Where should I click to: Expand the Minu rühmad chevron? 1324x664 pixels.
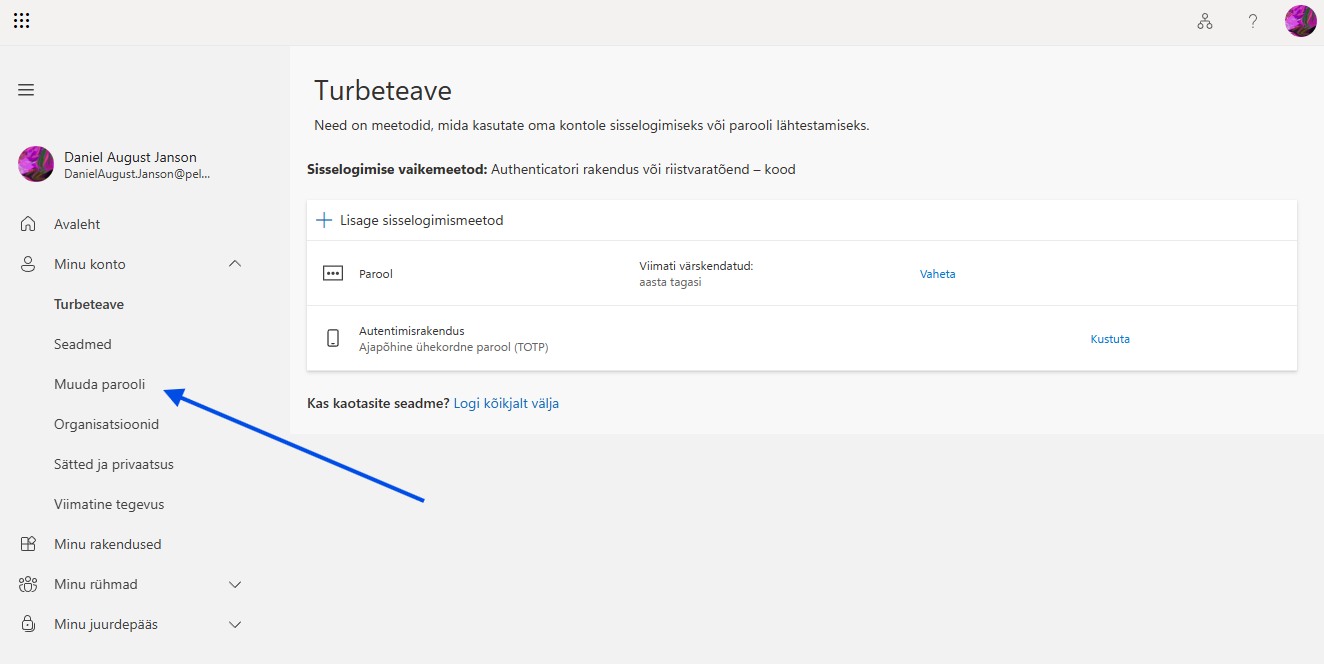(235, 584)
